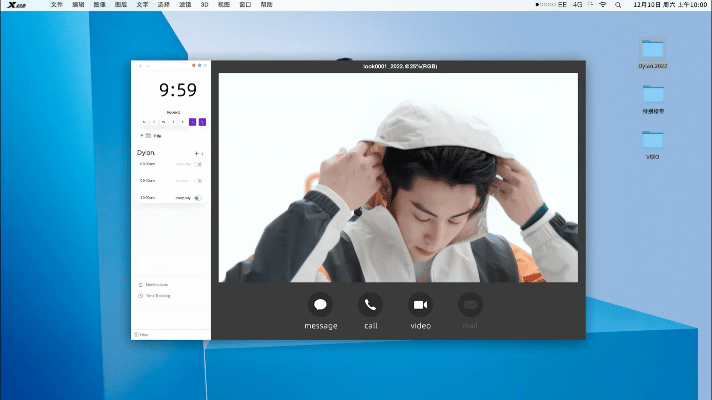Screen dimensions: 712x400
Task: Click the Dylan heading in alarm panel
Action: (x=146, y=153)
